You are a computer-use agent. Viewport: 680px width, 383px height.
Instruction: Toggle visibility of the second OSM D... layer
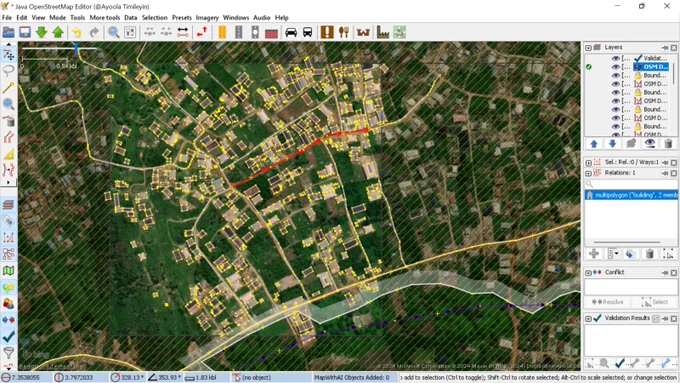(x=615, y=84)
